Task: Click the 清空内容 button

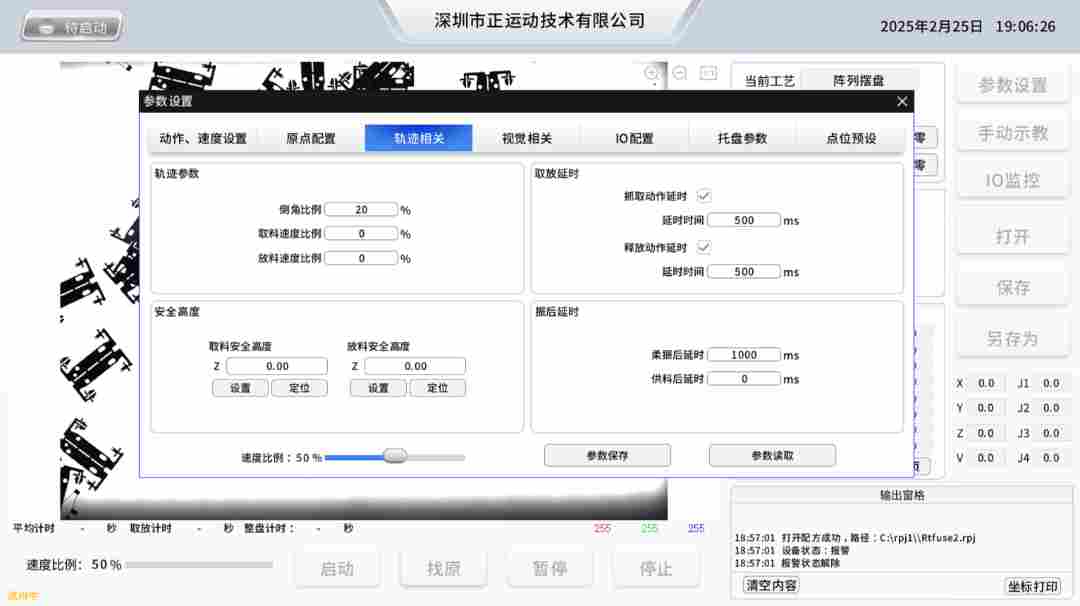Action: pos(771,585)
